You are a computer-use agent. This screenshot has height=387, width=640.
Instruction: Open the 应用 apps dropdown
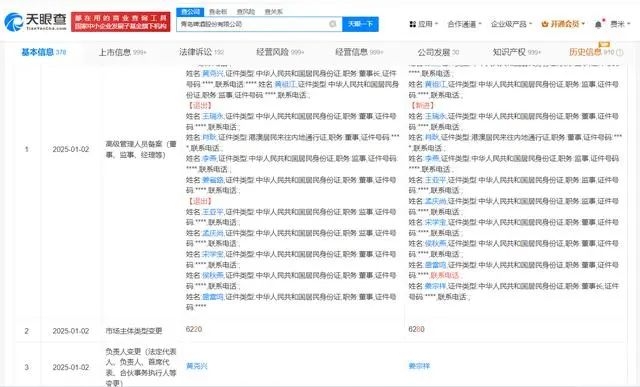(424, 24)
